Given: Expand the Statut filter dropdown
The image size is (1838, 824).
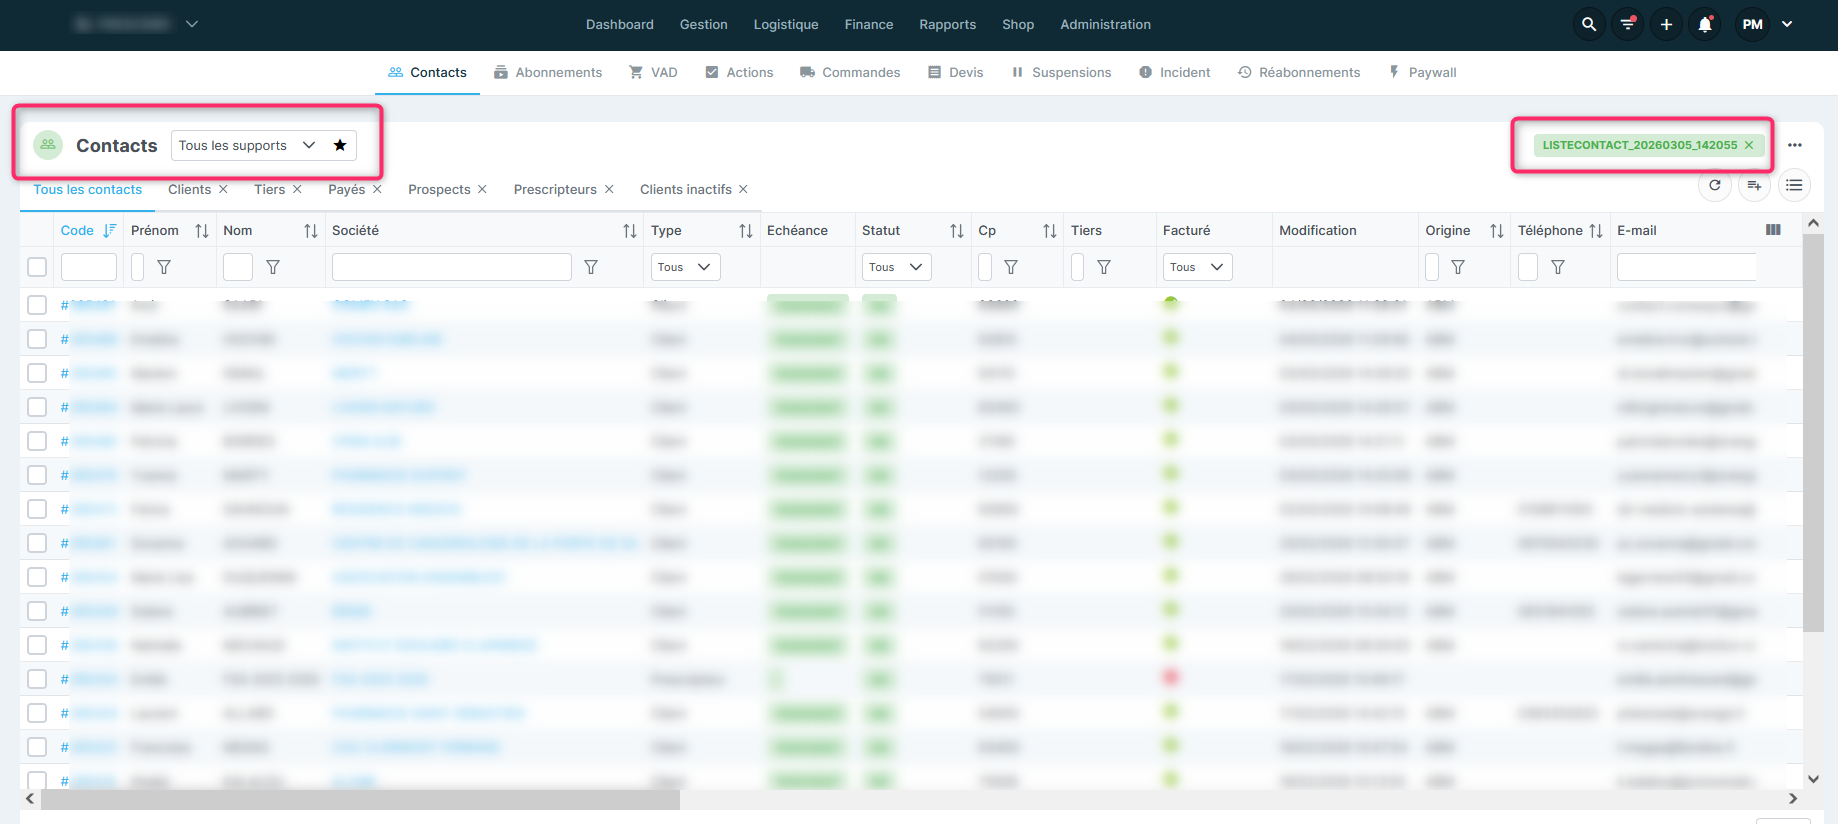Looking at the screenshot, I should click(x=896, y=267).
